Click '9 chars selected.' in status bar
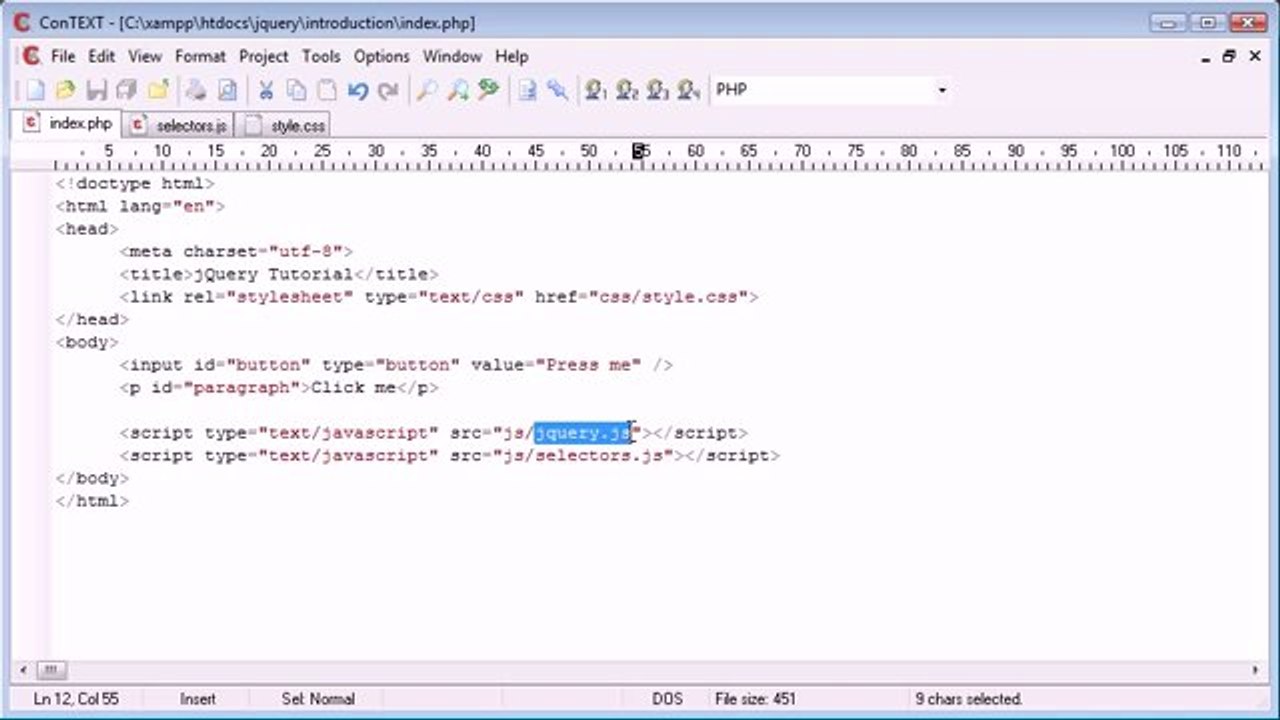1280x720 pixels. (x=968, y=699)
